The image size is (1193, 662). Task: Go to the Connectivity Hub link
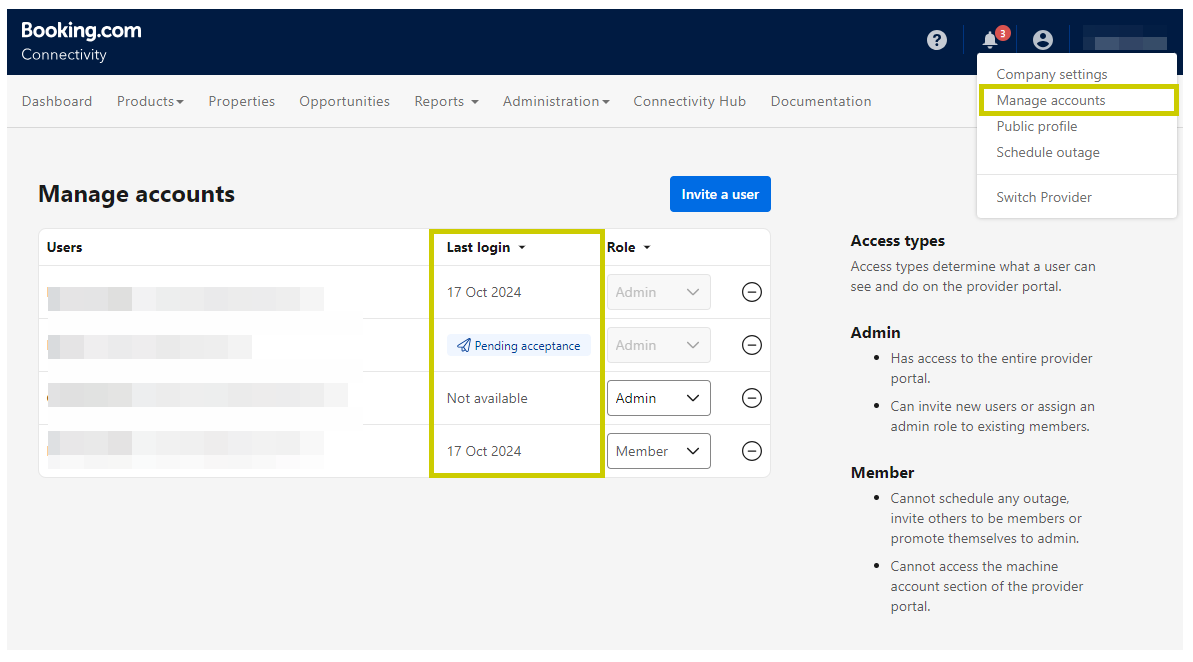[689, 101]
